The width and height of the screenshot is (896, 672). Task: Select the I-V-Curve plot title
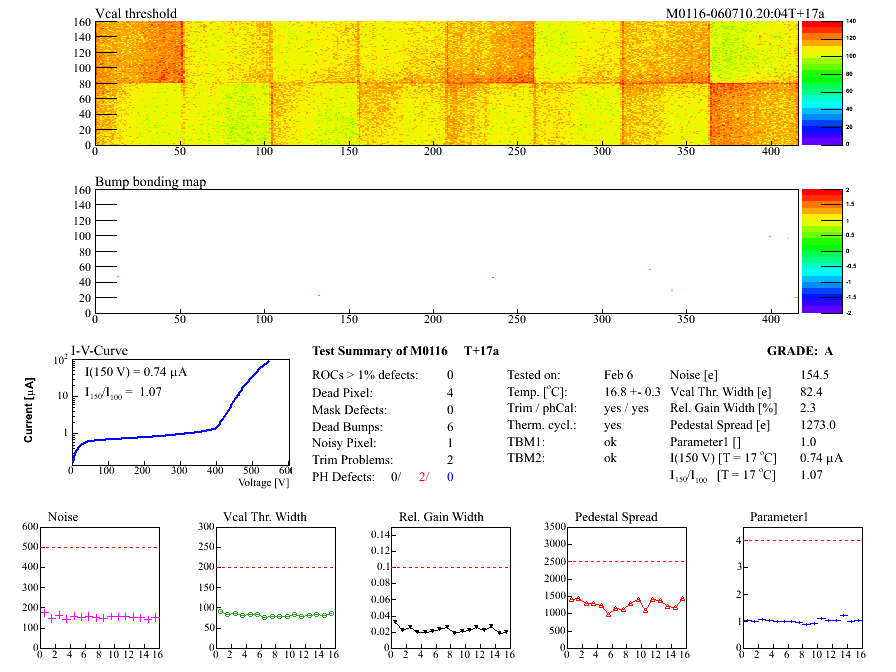pyautogui.click(x=97, y=351)
